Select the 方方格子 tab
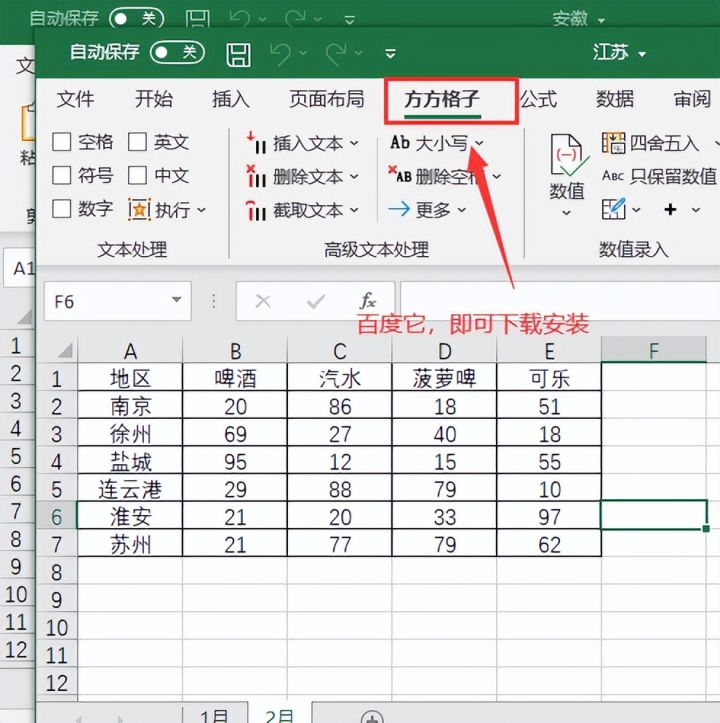The height and width of the screenshot is (723, 720). [x=442, y=99]
